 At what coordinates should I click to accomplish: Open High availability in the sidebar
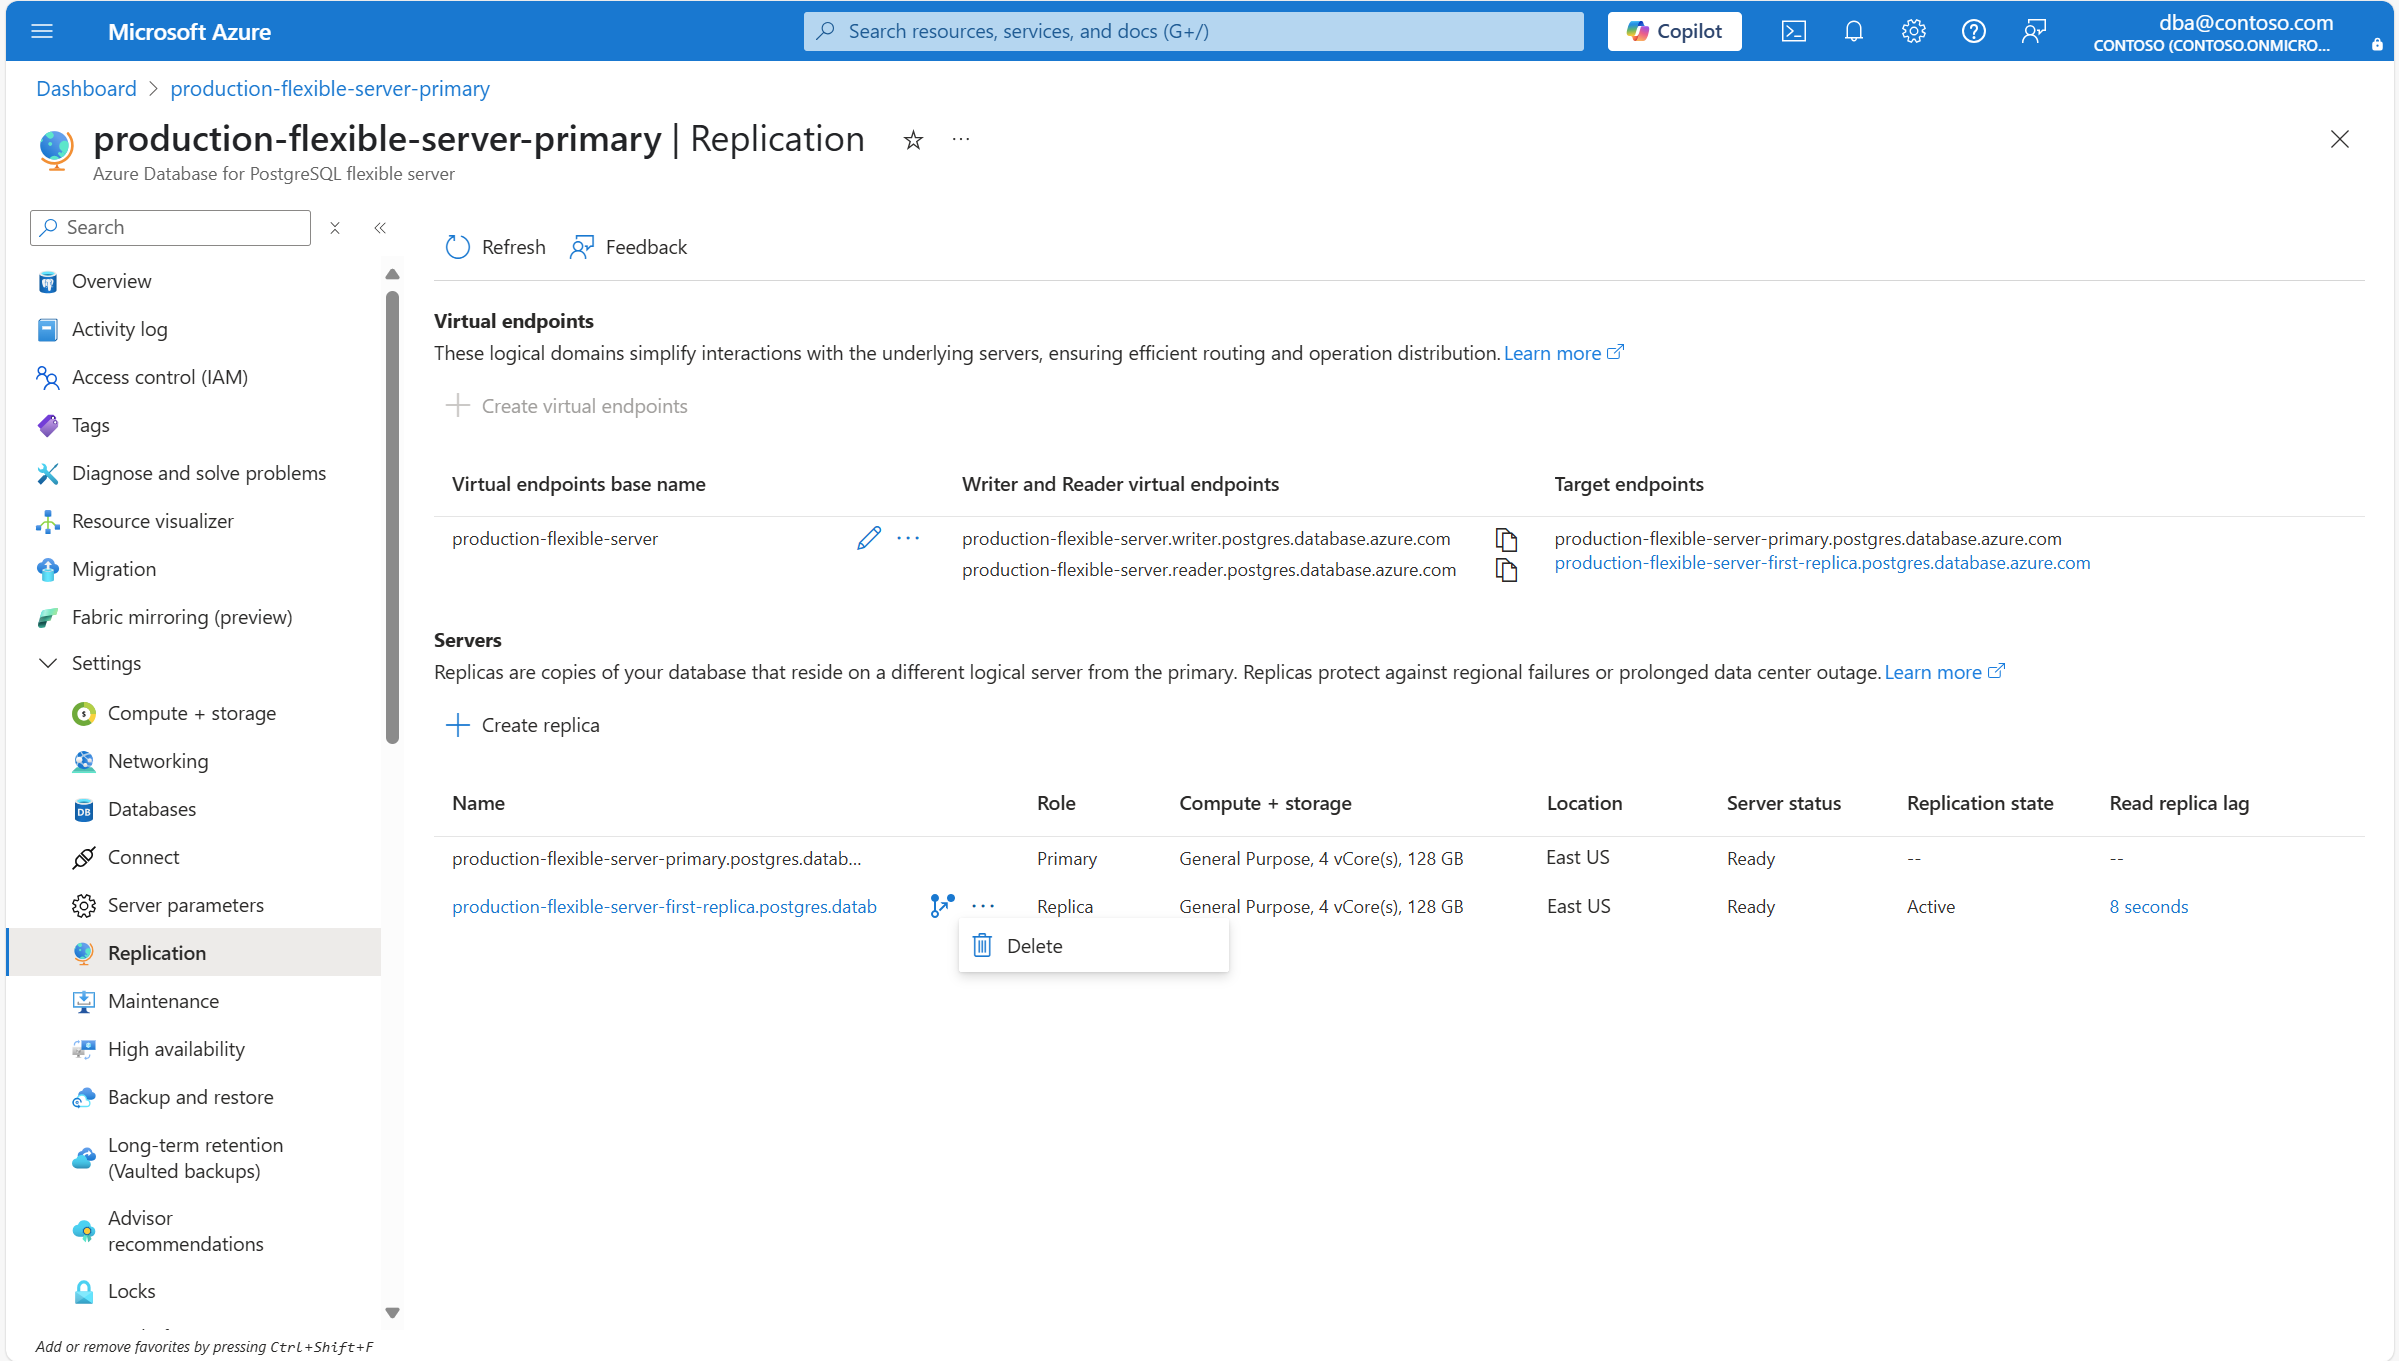pos(176,1049)
